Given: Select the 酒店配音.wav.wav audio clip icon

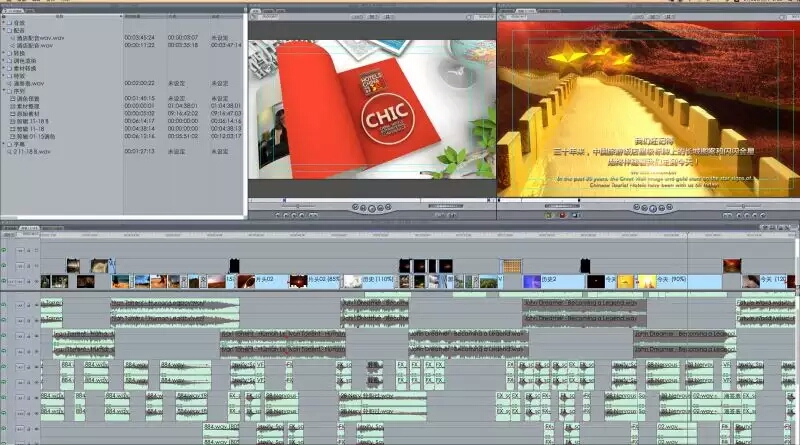Looking at the screenshot, I should coord(13,37).
